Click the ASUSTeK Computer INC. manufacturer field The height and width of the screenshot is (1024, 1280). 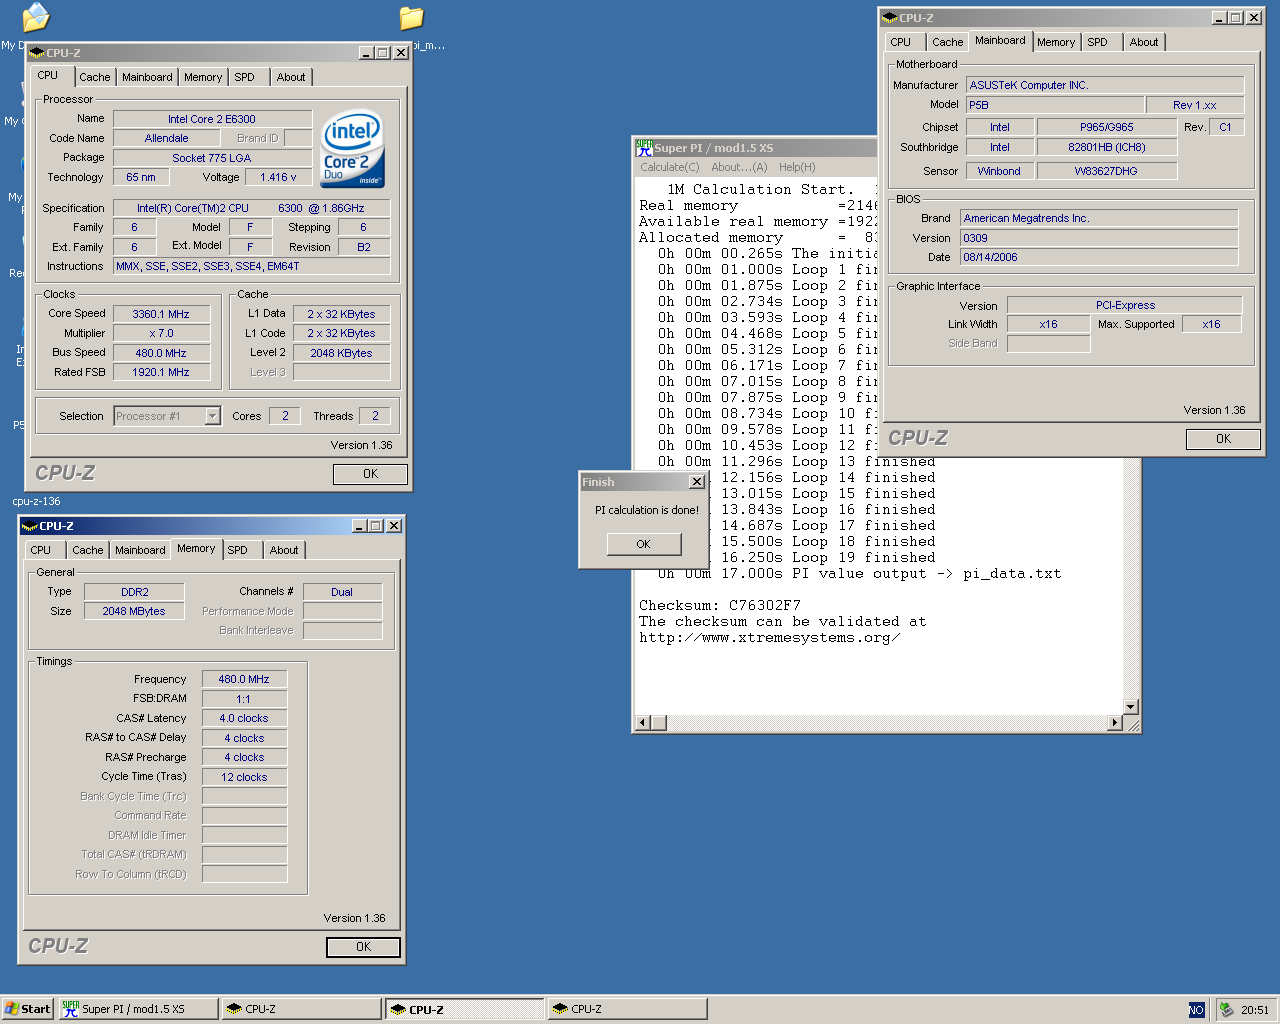coord(1105,85)
